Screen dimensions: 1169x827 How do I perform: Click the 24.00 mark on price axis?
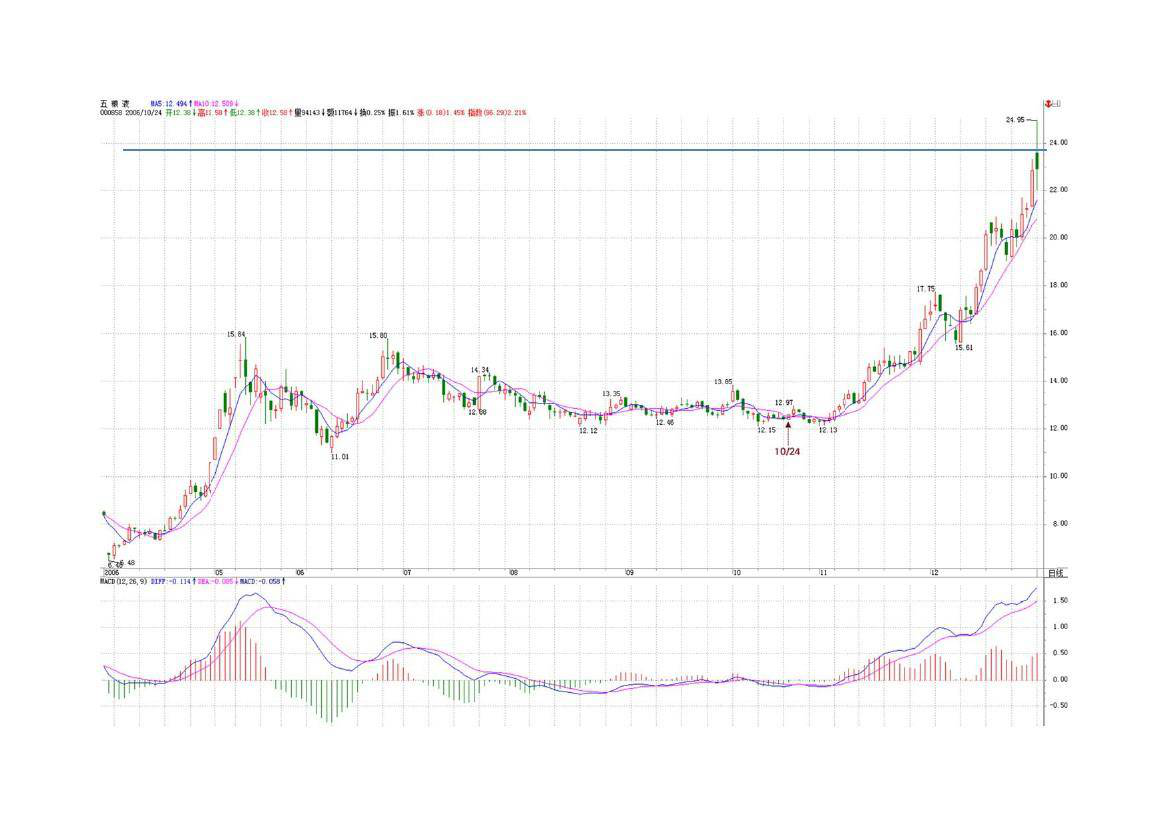tap(1058, 143)
